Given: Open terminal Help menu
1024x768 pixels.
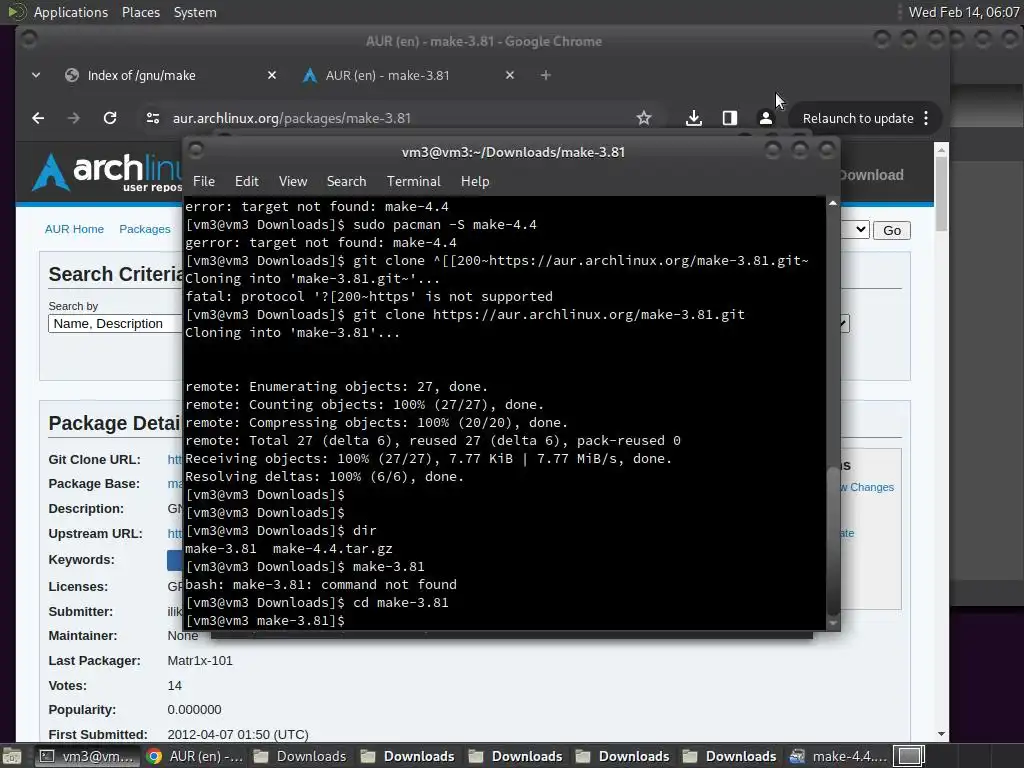Looking at the screenshot, I should 475,181.
